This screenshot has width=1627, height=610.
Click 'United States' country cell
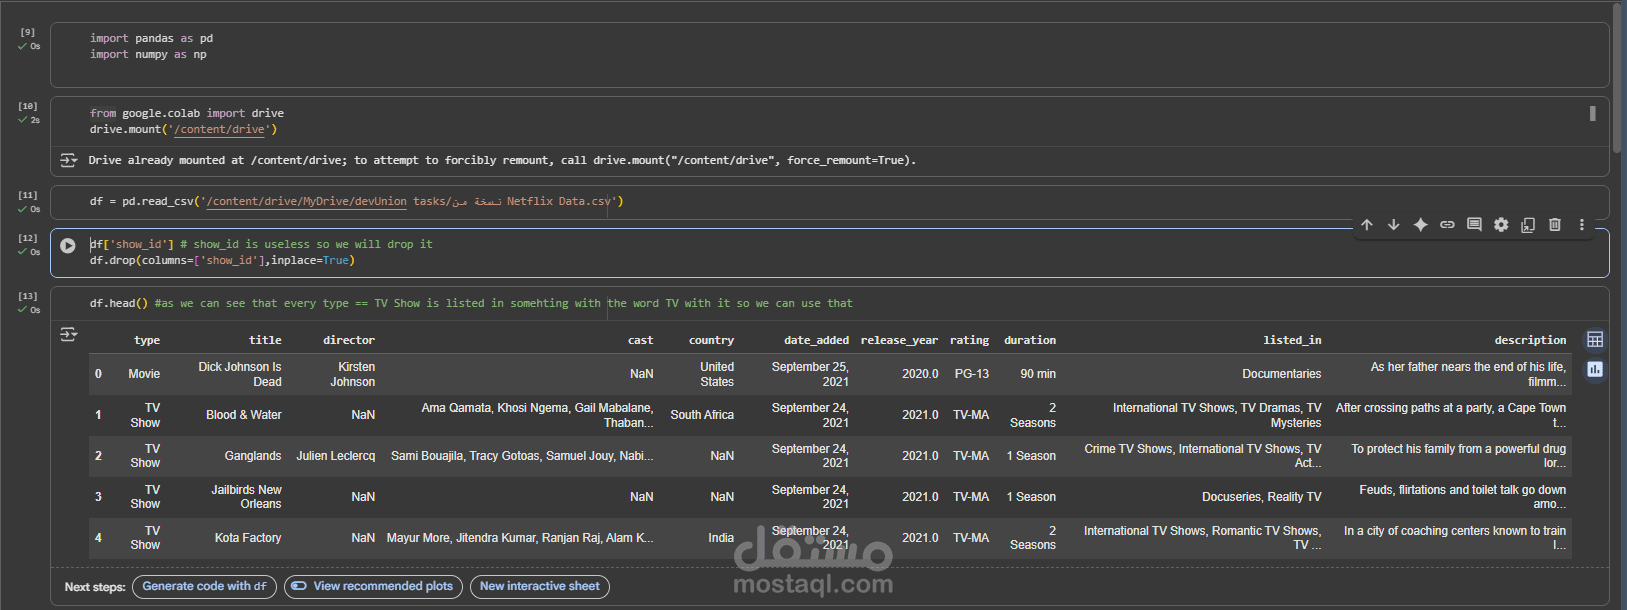coord(717,374)
